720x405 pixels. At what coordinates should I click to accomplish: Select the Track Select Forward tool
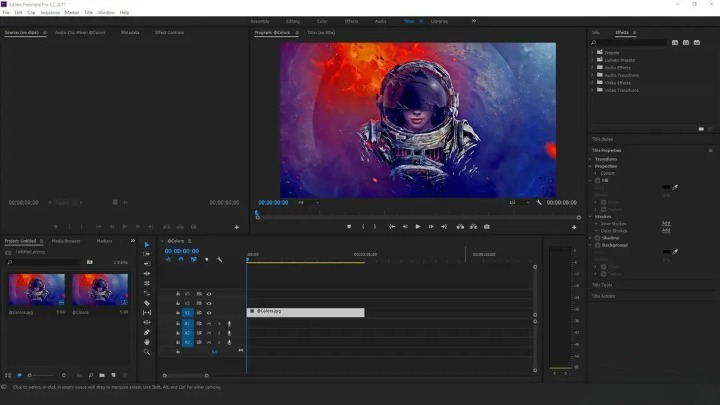coord(146,254)
